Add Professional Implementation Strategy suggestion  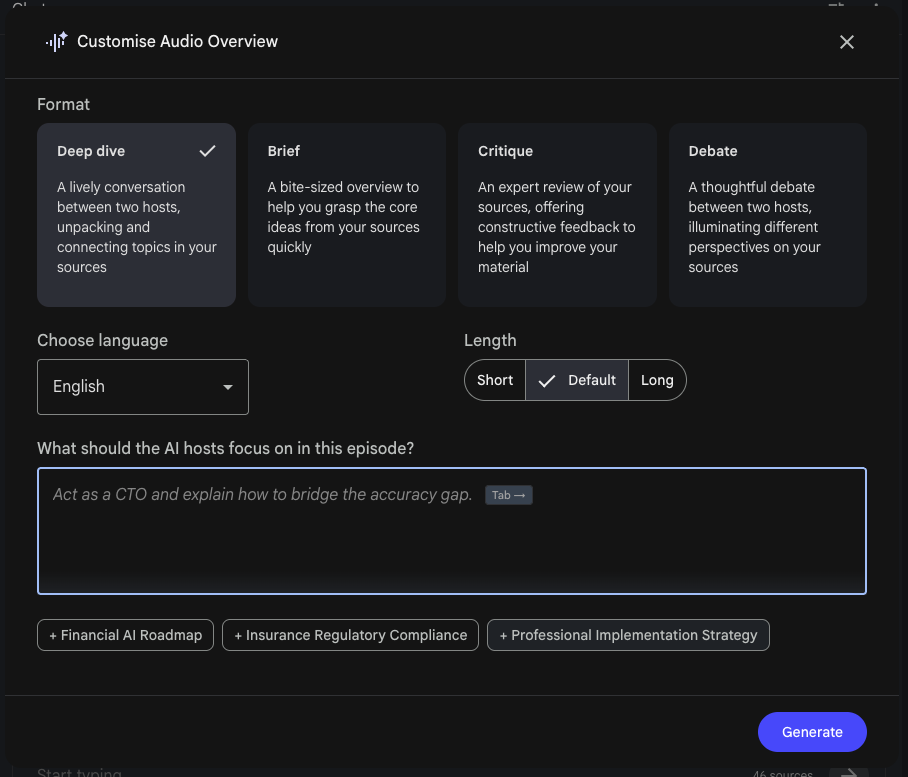628,635
